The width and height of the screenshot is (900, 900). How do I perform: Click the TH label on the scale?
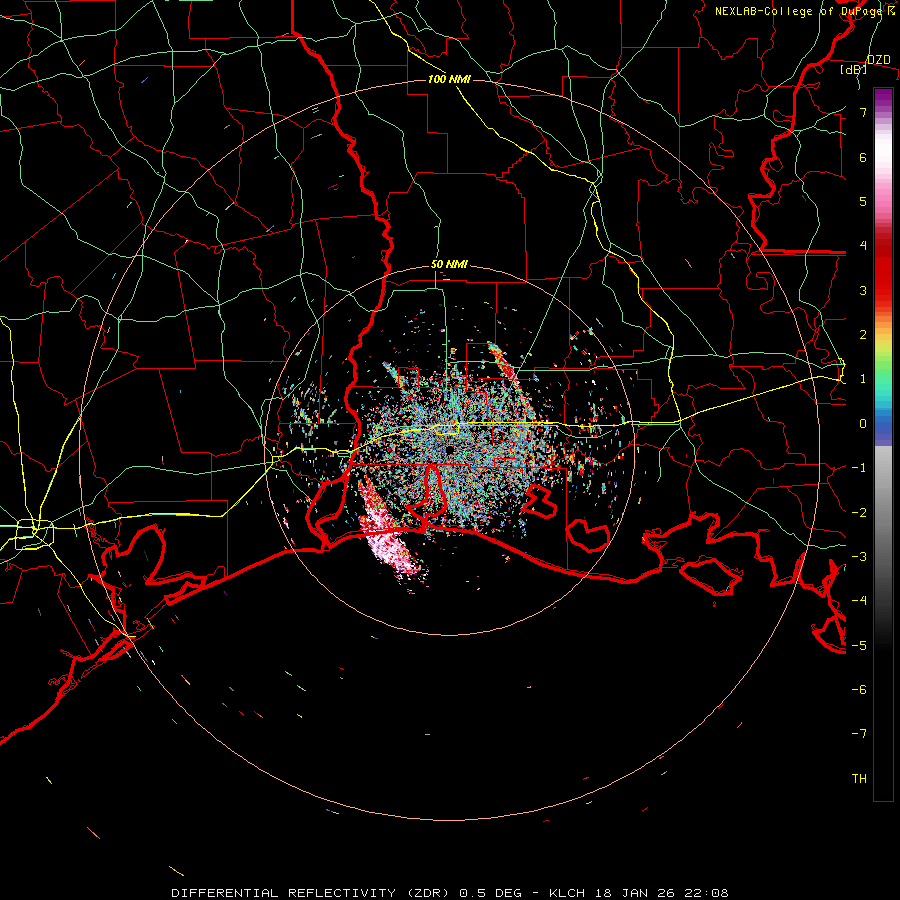[x=859, y=779]
